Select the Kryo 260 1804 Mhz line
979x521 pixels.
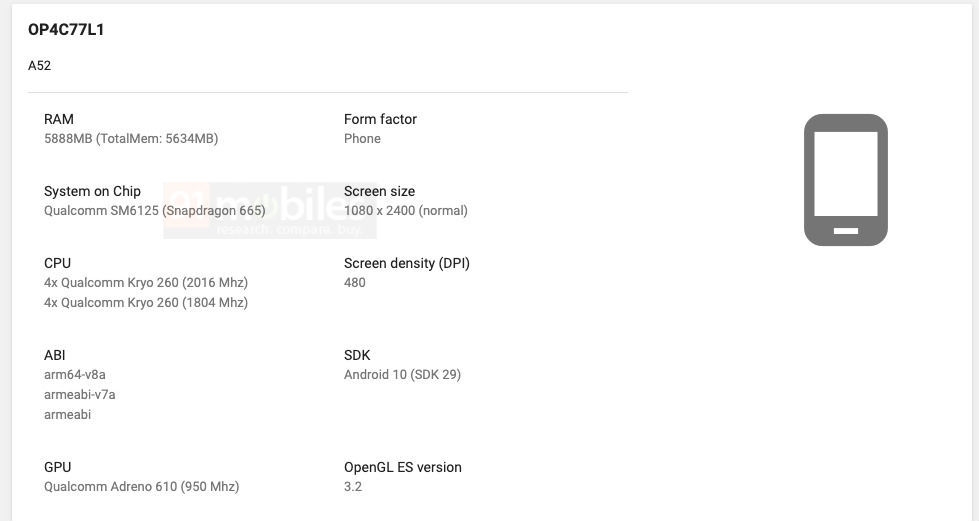146,303
